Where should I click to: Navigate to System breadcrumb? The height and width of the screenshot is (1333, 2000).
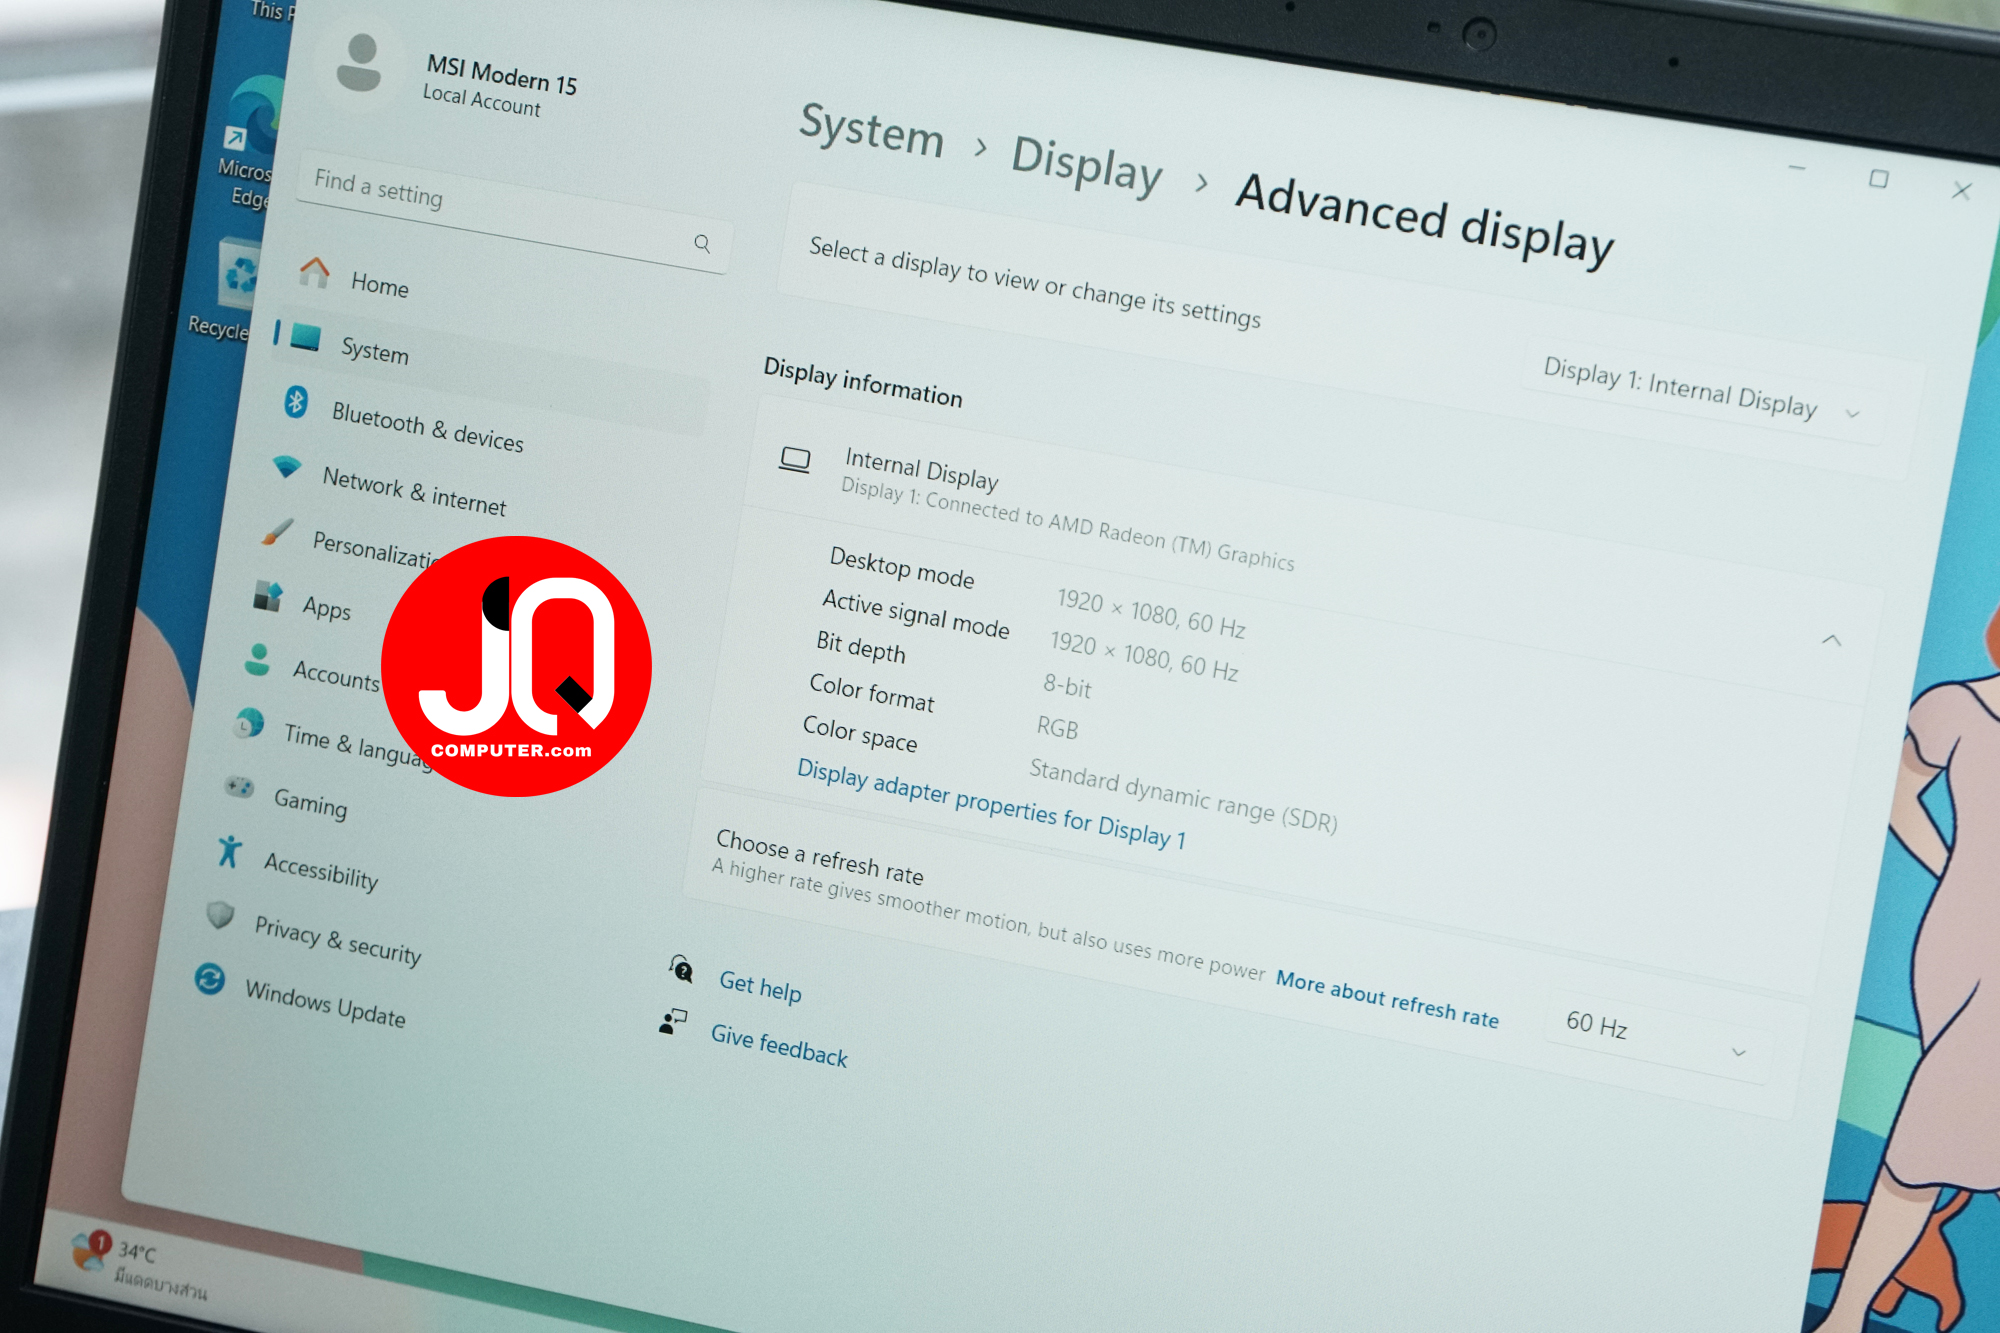872,130
